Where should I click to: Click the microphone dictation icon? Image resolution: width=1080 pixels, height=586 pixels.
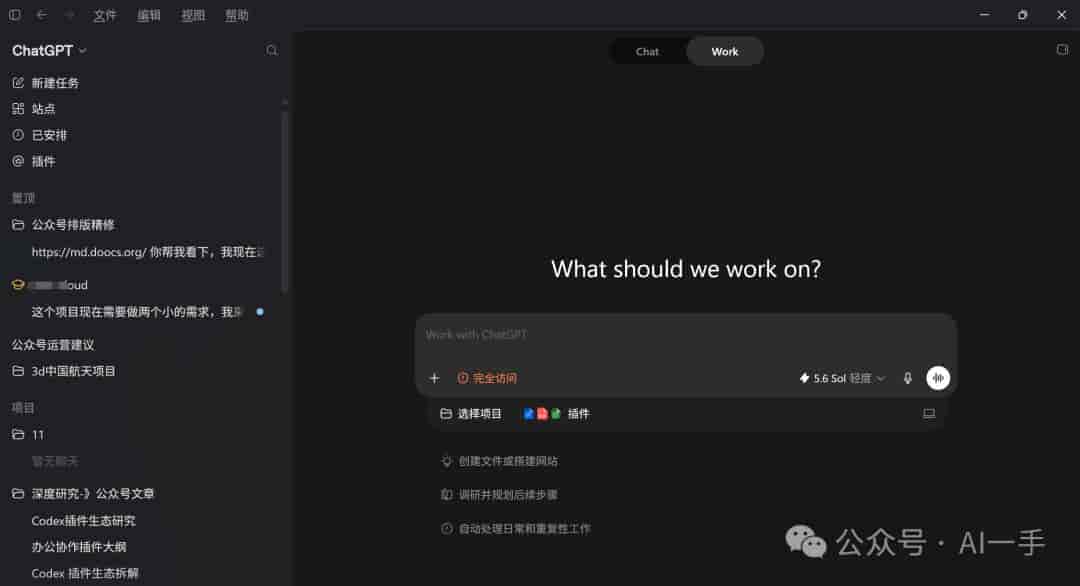908,378
